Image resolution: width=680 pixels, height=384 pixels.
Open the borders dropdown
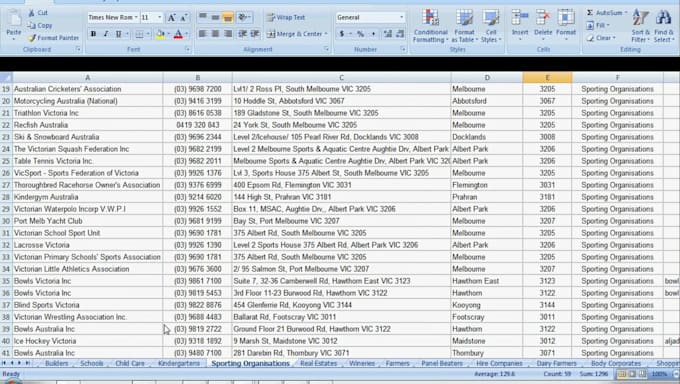[147, 34]
